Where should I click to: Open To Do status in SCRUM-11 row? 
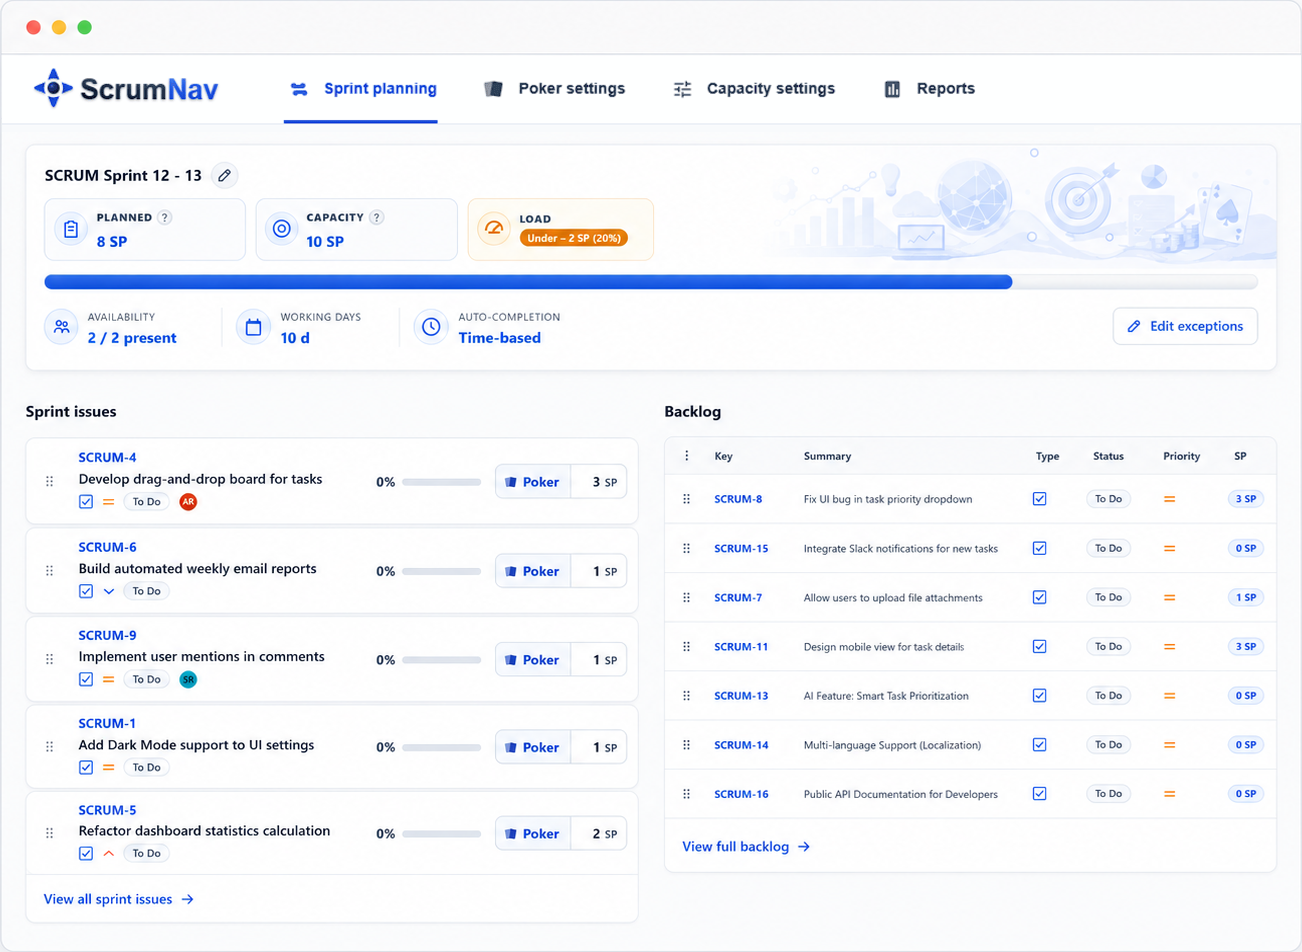click(x=1108, y=647)
